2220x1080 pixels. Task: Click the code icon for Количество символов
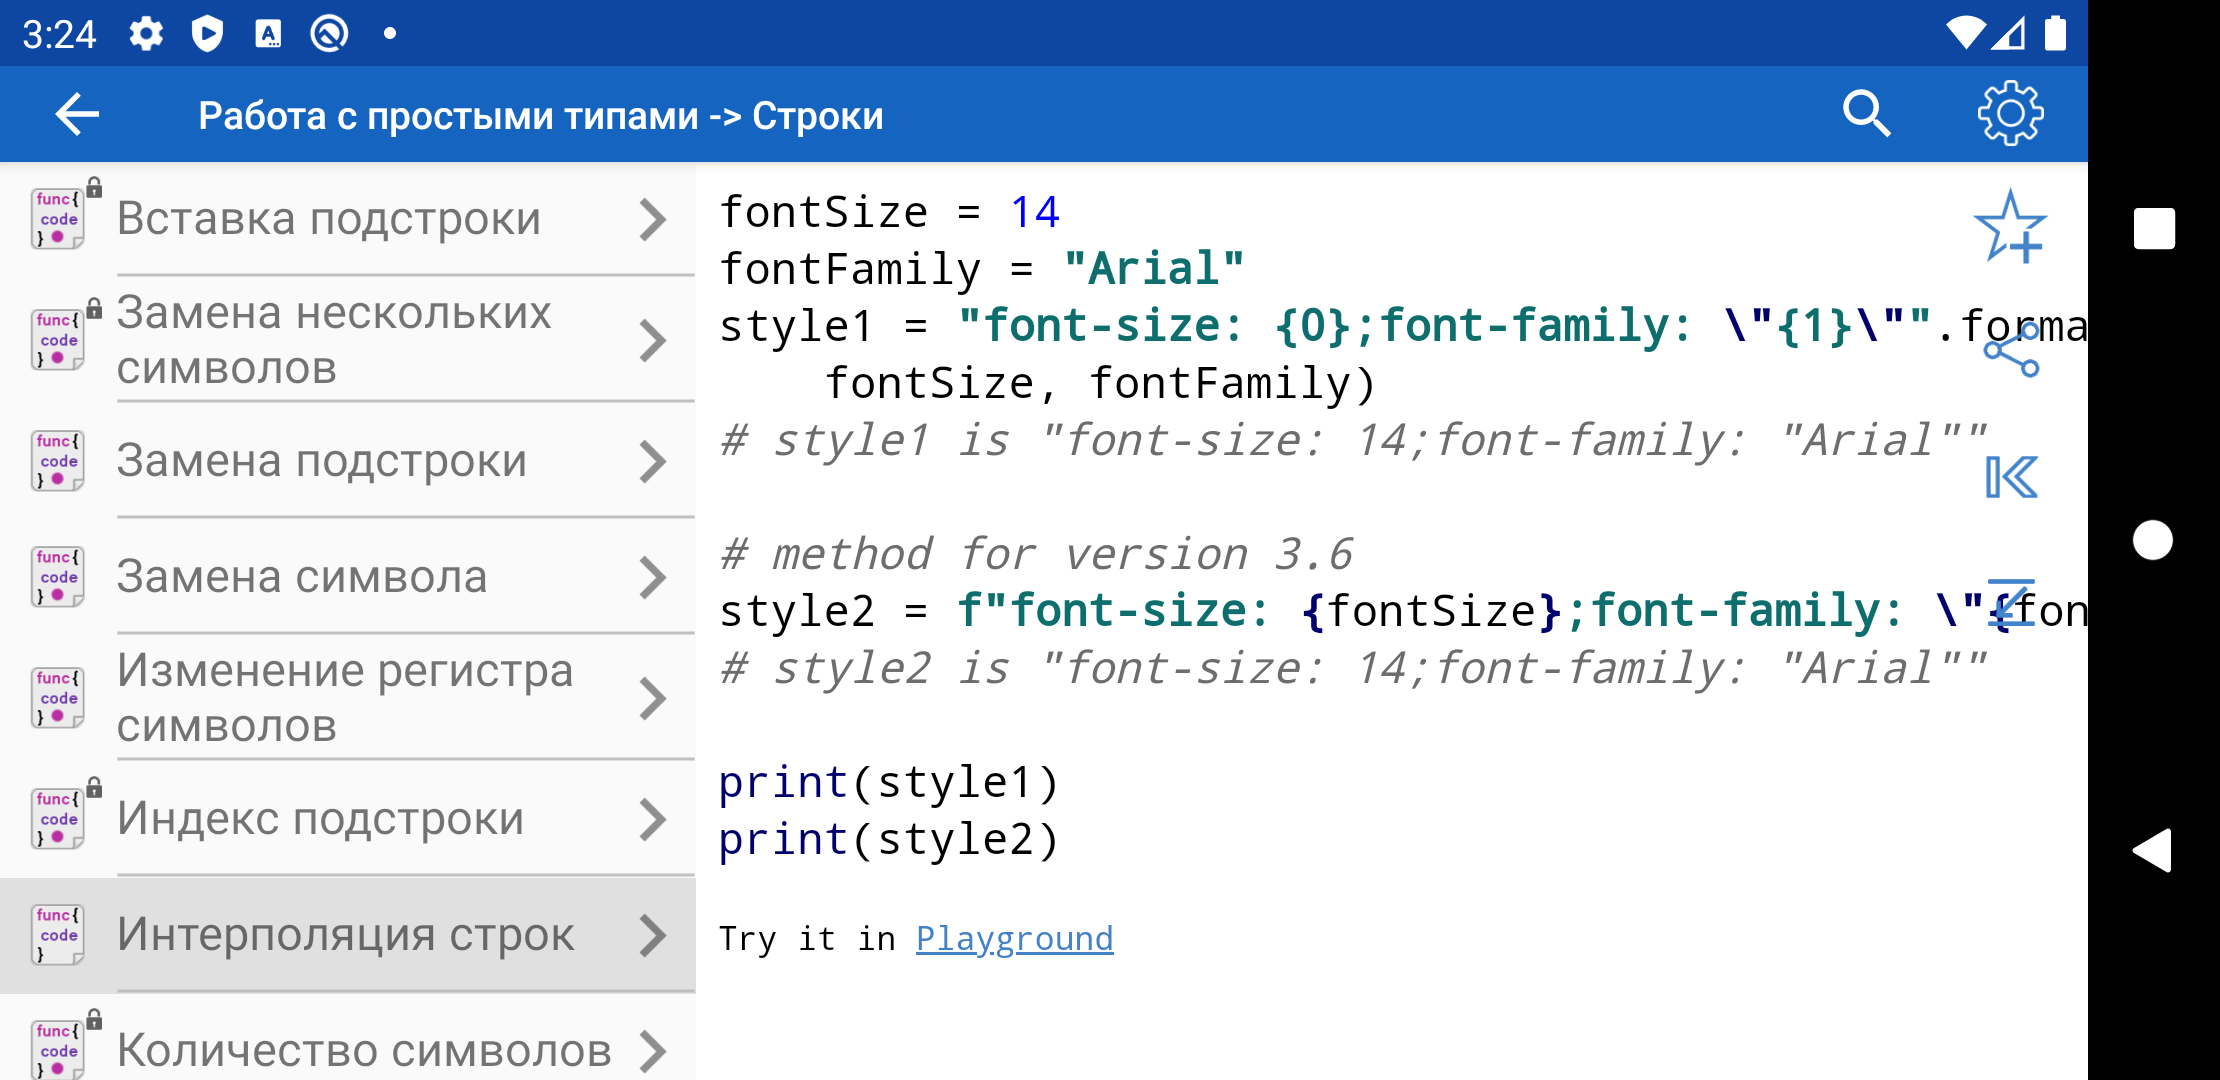point(59,1048)
